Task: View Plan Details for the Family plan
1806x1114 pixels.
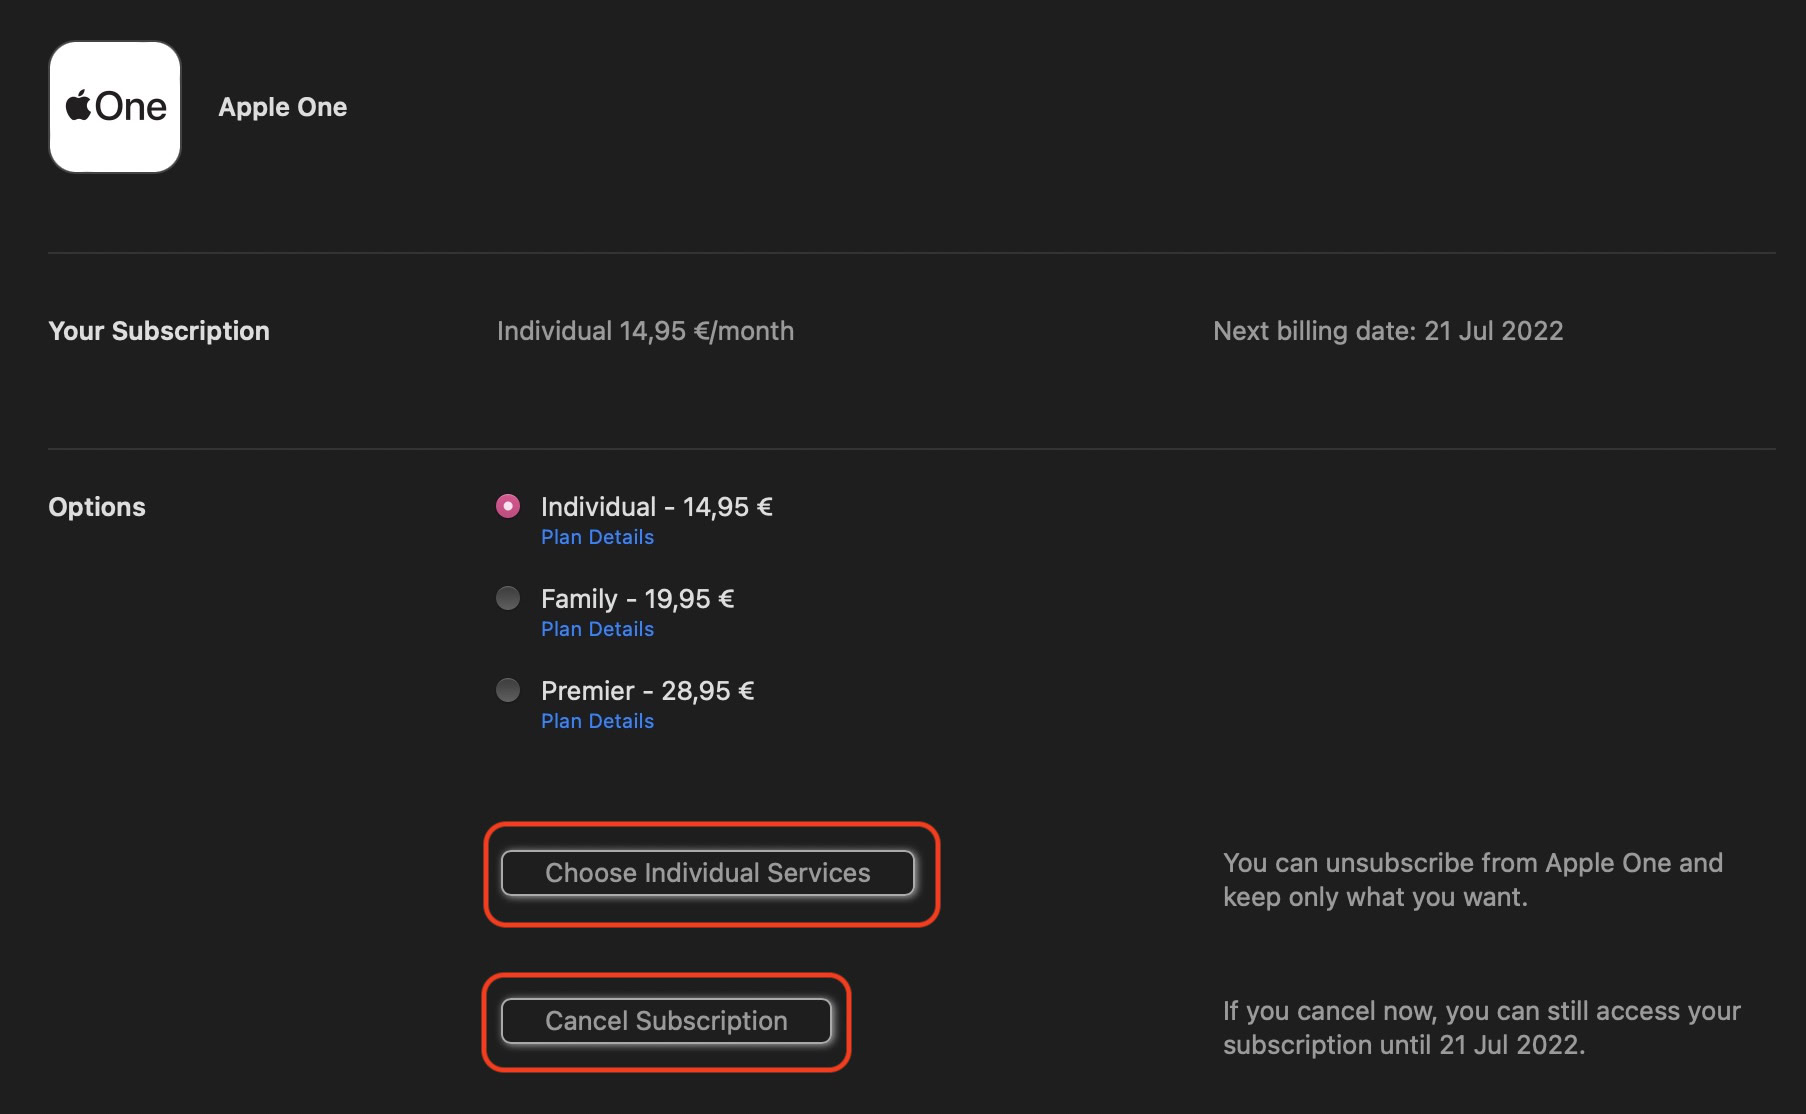Action: (597, 629)
